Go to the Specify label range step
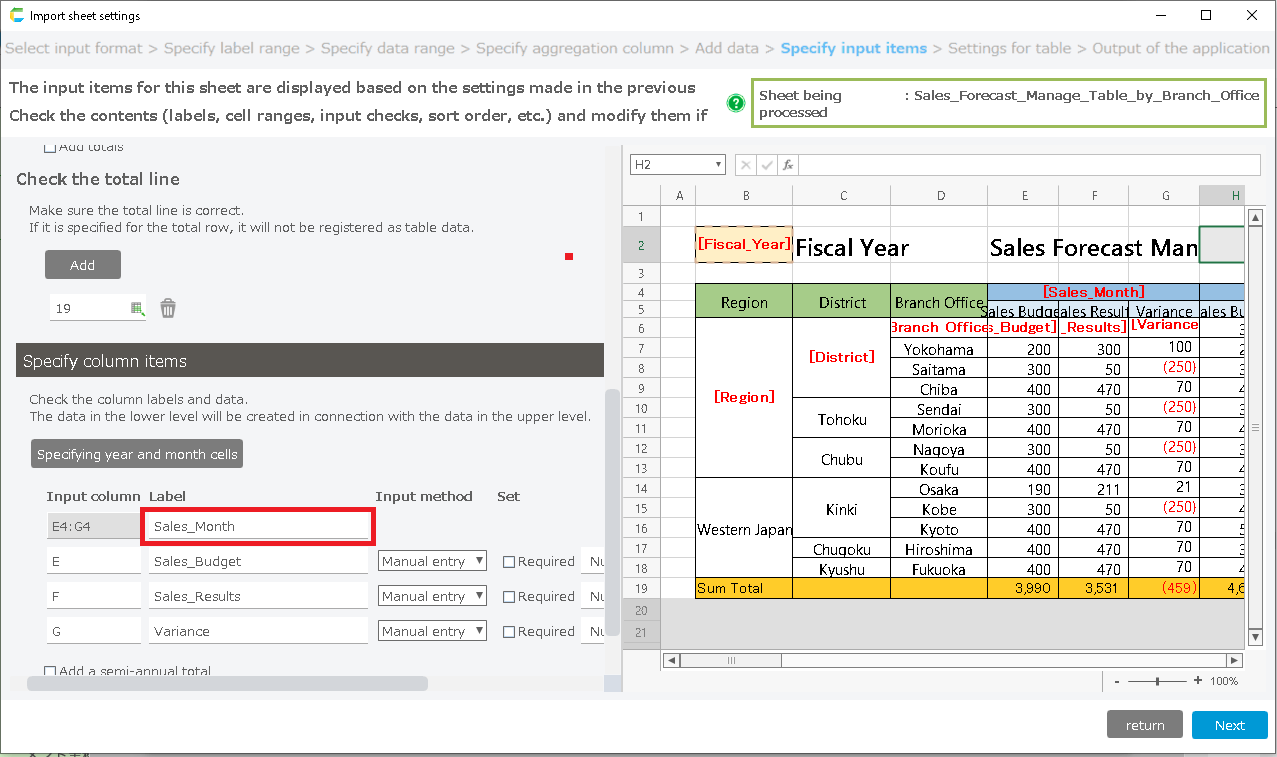 pos(231,48)
